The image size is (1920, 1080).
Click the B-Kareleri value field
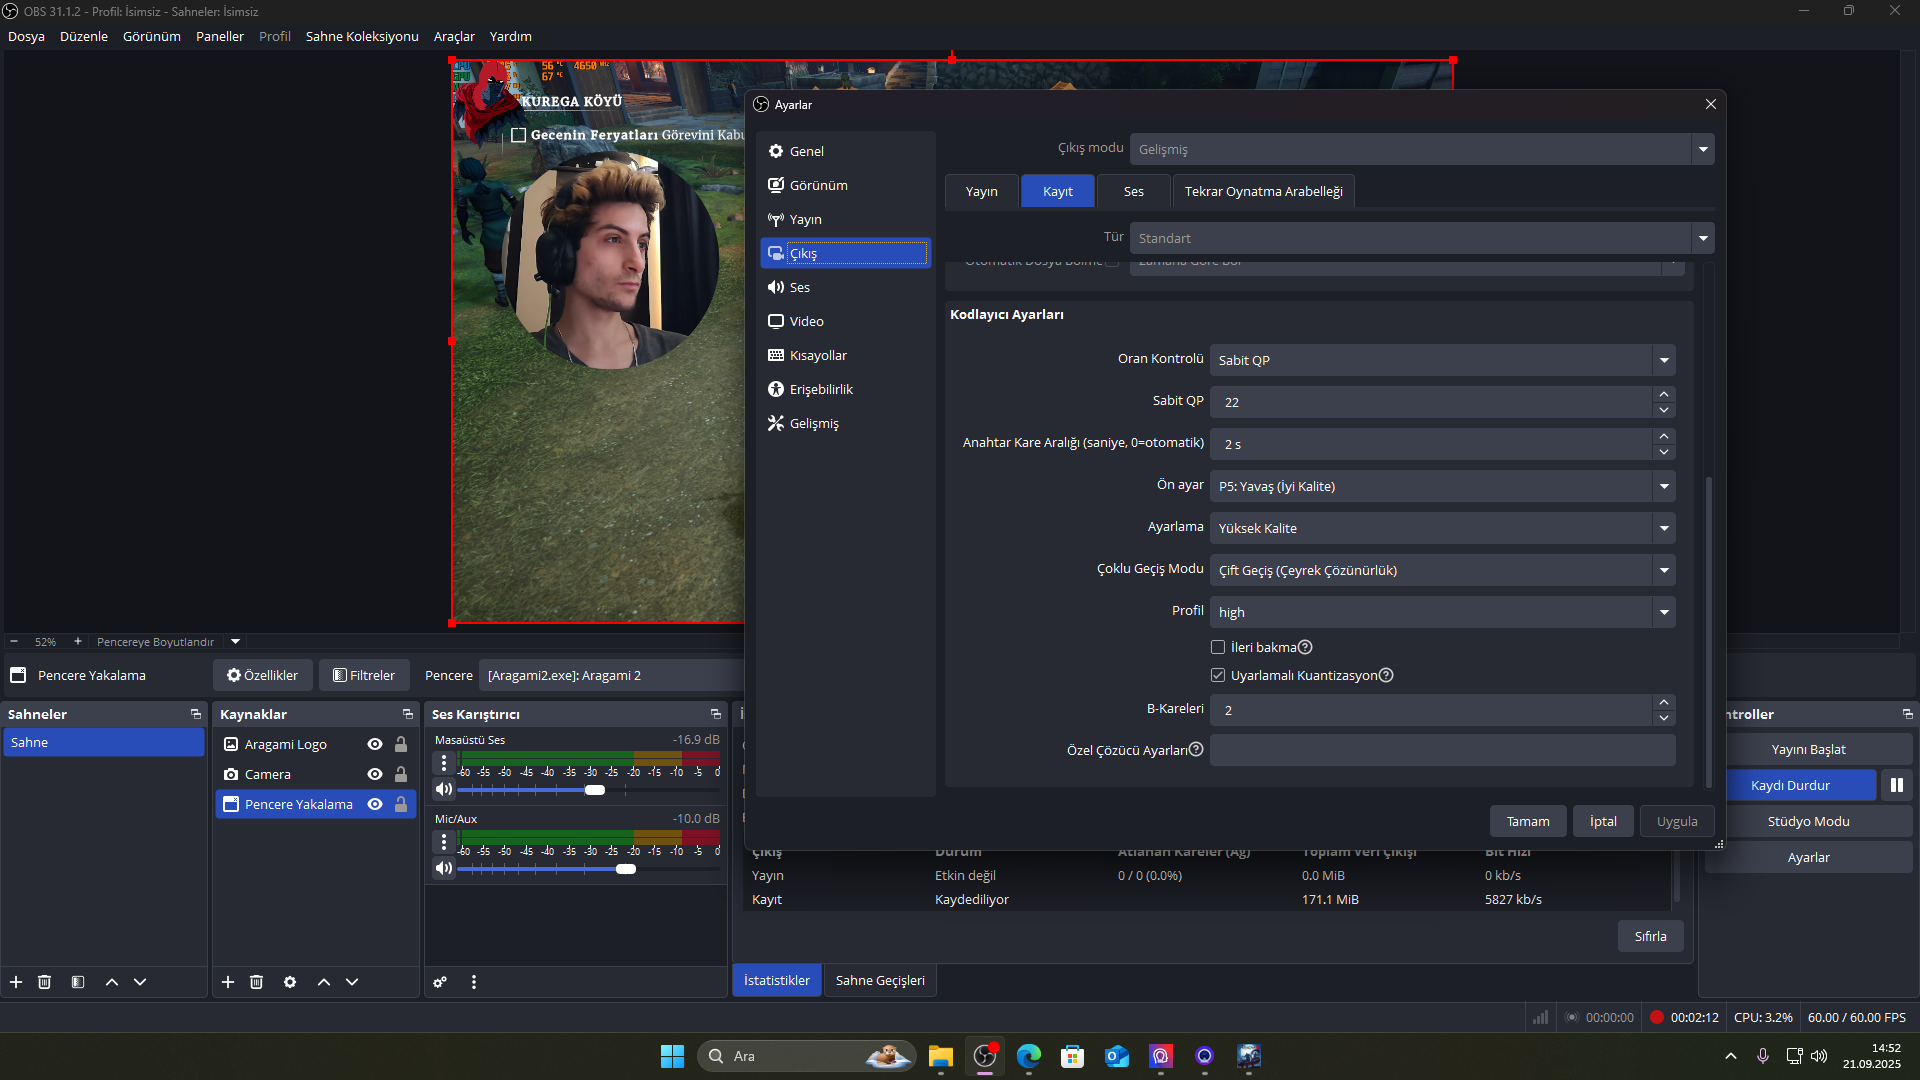pos(1432,710)
